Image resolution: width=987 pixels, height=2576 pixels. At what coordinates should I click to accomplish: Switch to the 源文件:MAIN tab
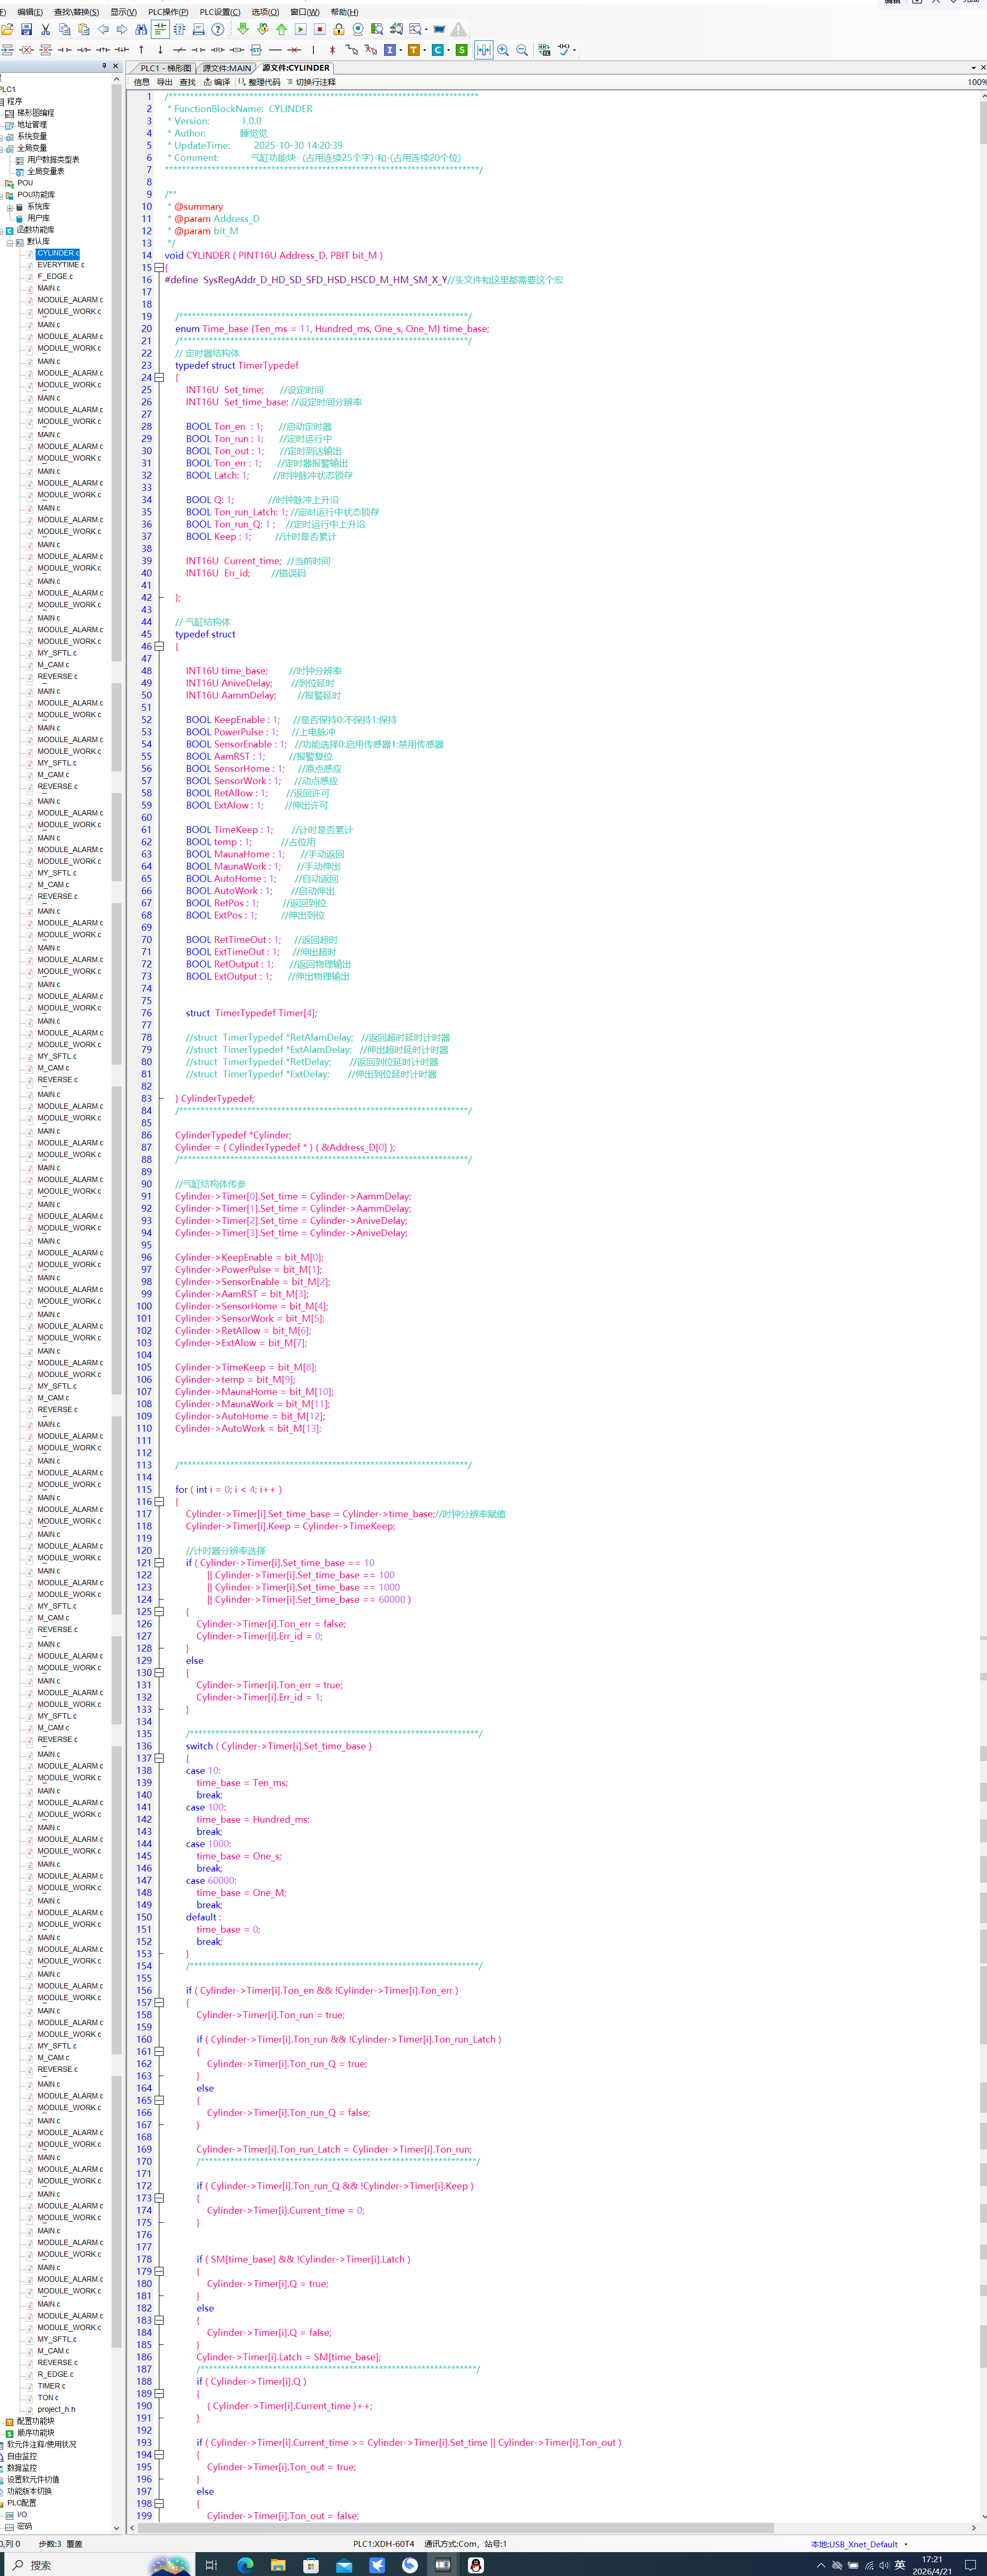227,68
